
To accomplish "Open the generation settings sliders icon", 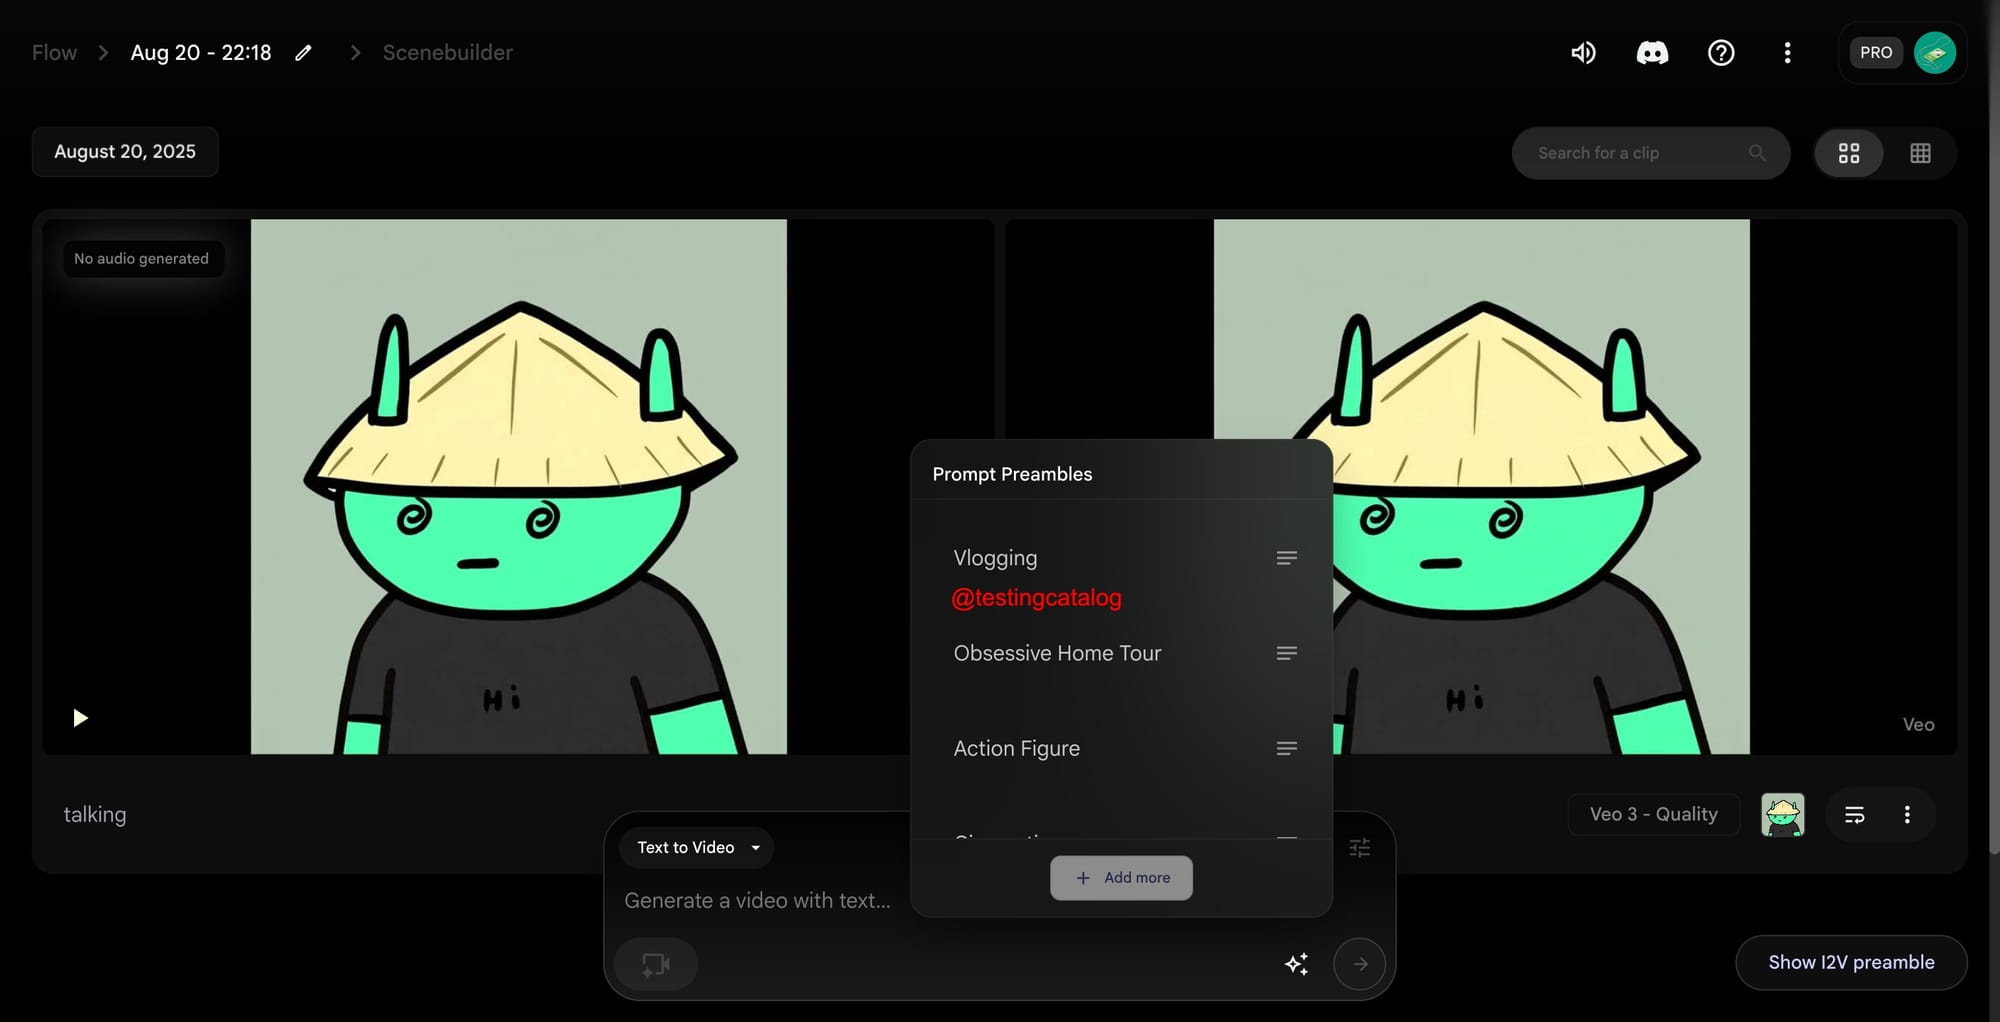I will tap(1360, 848).
